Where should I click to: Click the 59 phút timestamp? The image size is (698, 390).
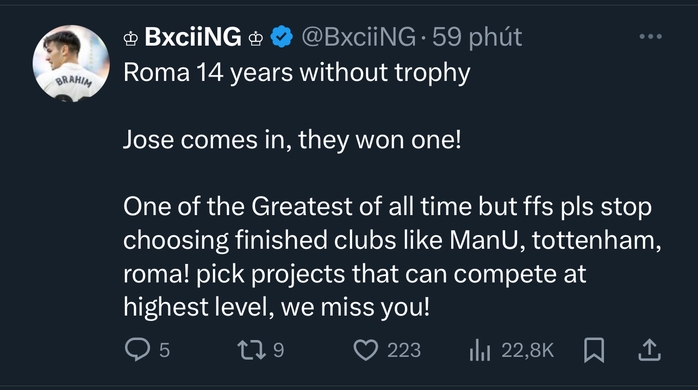(477, 37)
